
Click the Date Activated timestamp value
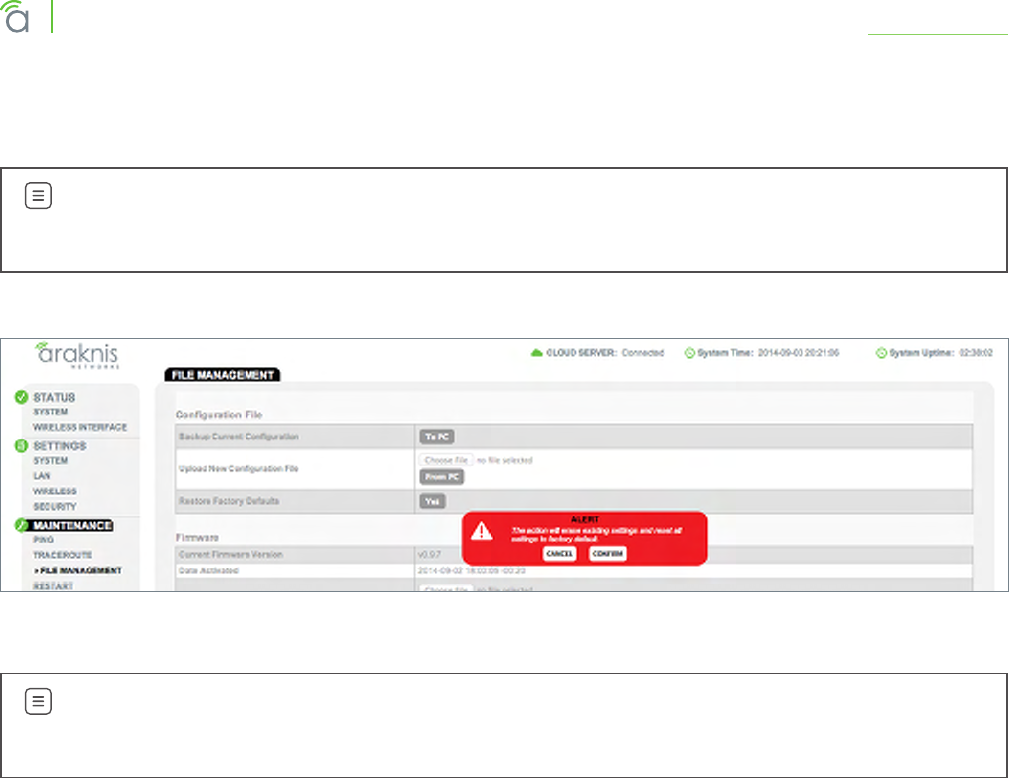point(472,571)
